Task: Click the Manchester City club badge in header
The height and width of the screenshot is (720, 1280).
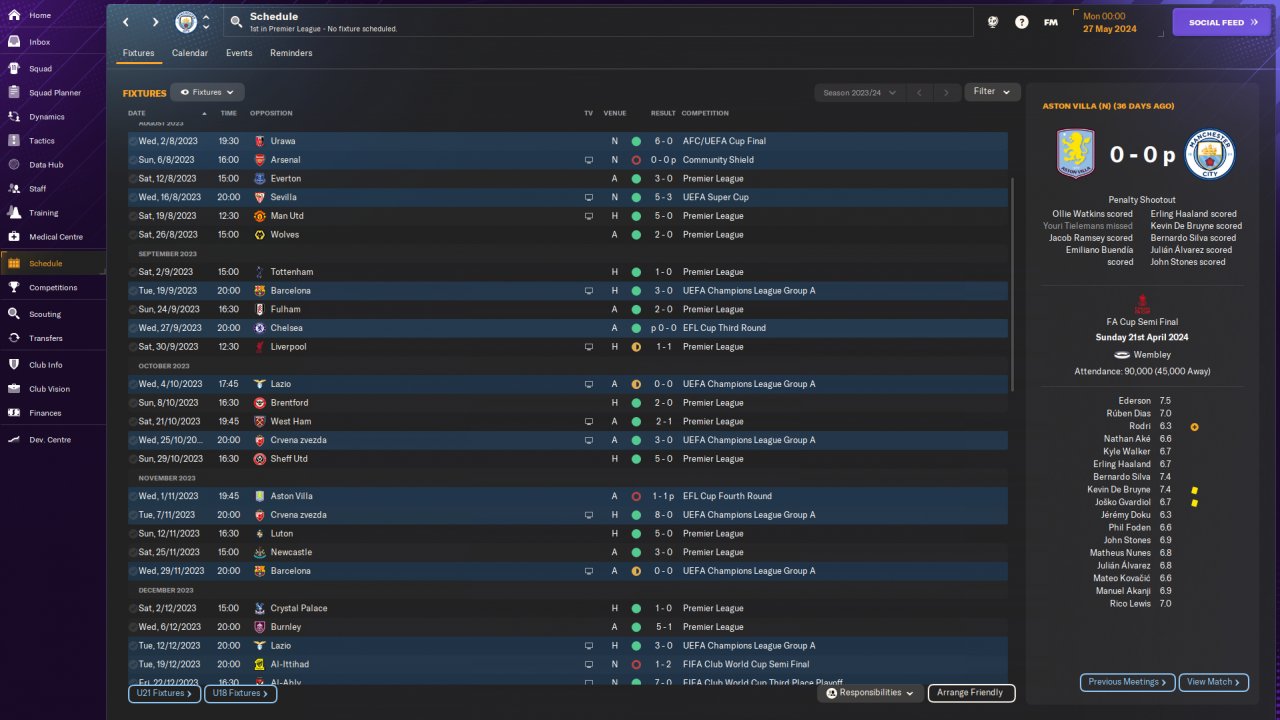Action: [x=186, y=22]
